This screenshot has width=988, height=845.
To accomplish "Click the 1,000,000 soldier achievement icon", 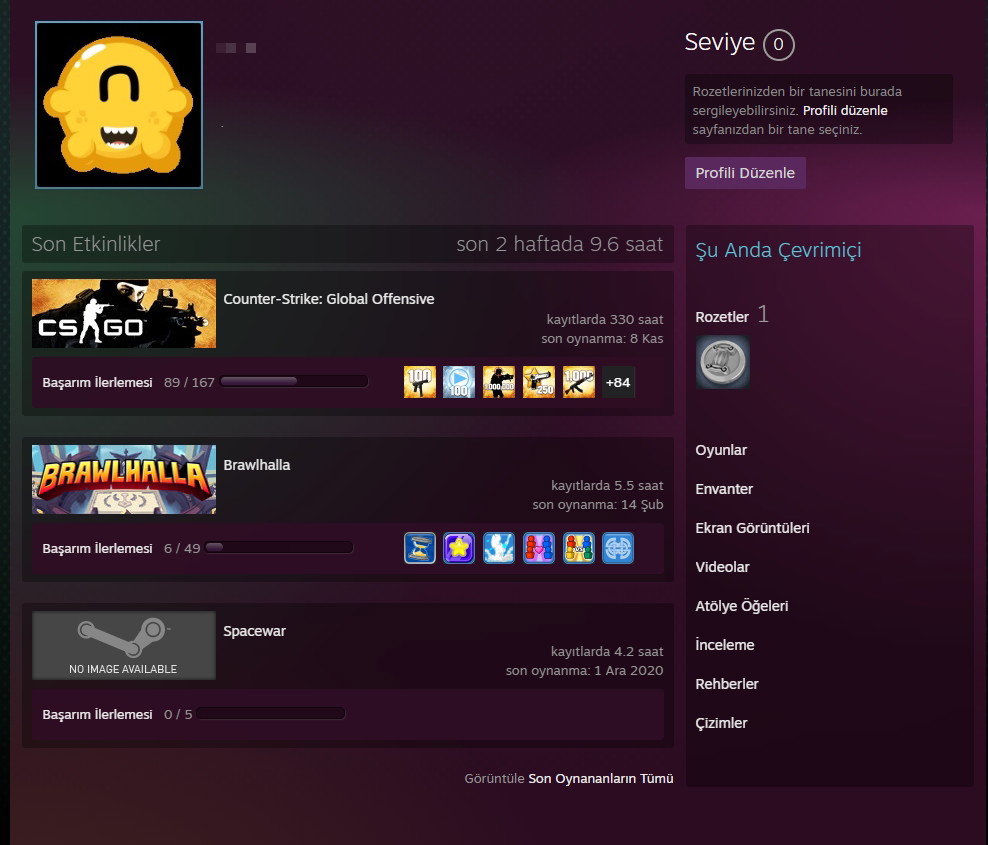I will (498, 382).
